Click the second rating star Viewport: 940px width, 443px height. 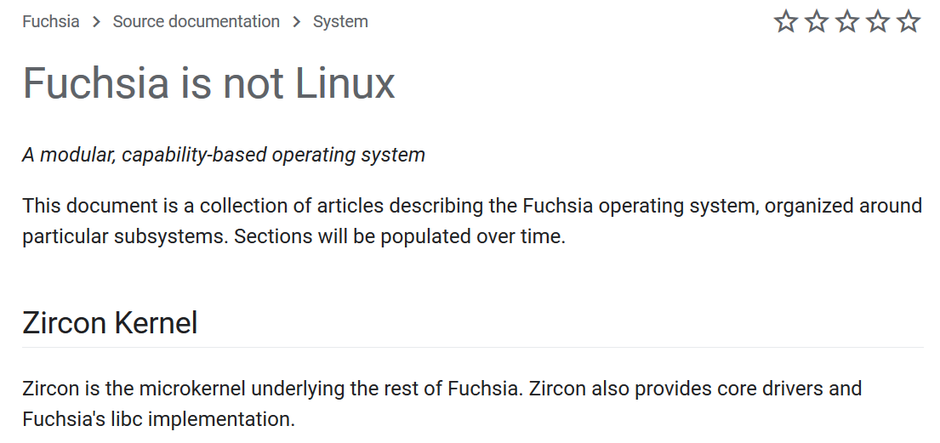click(817, 22)
